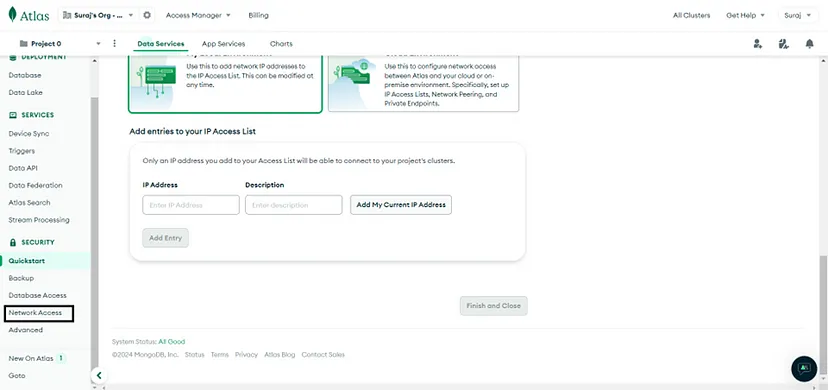Focus the Description input field
Image resolution: width=828 pixels, height=390 pixels.
point(294,205)
